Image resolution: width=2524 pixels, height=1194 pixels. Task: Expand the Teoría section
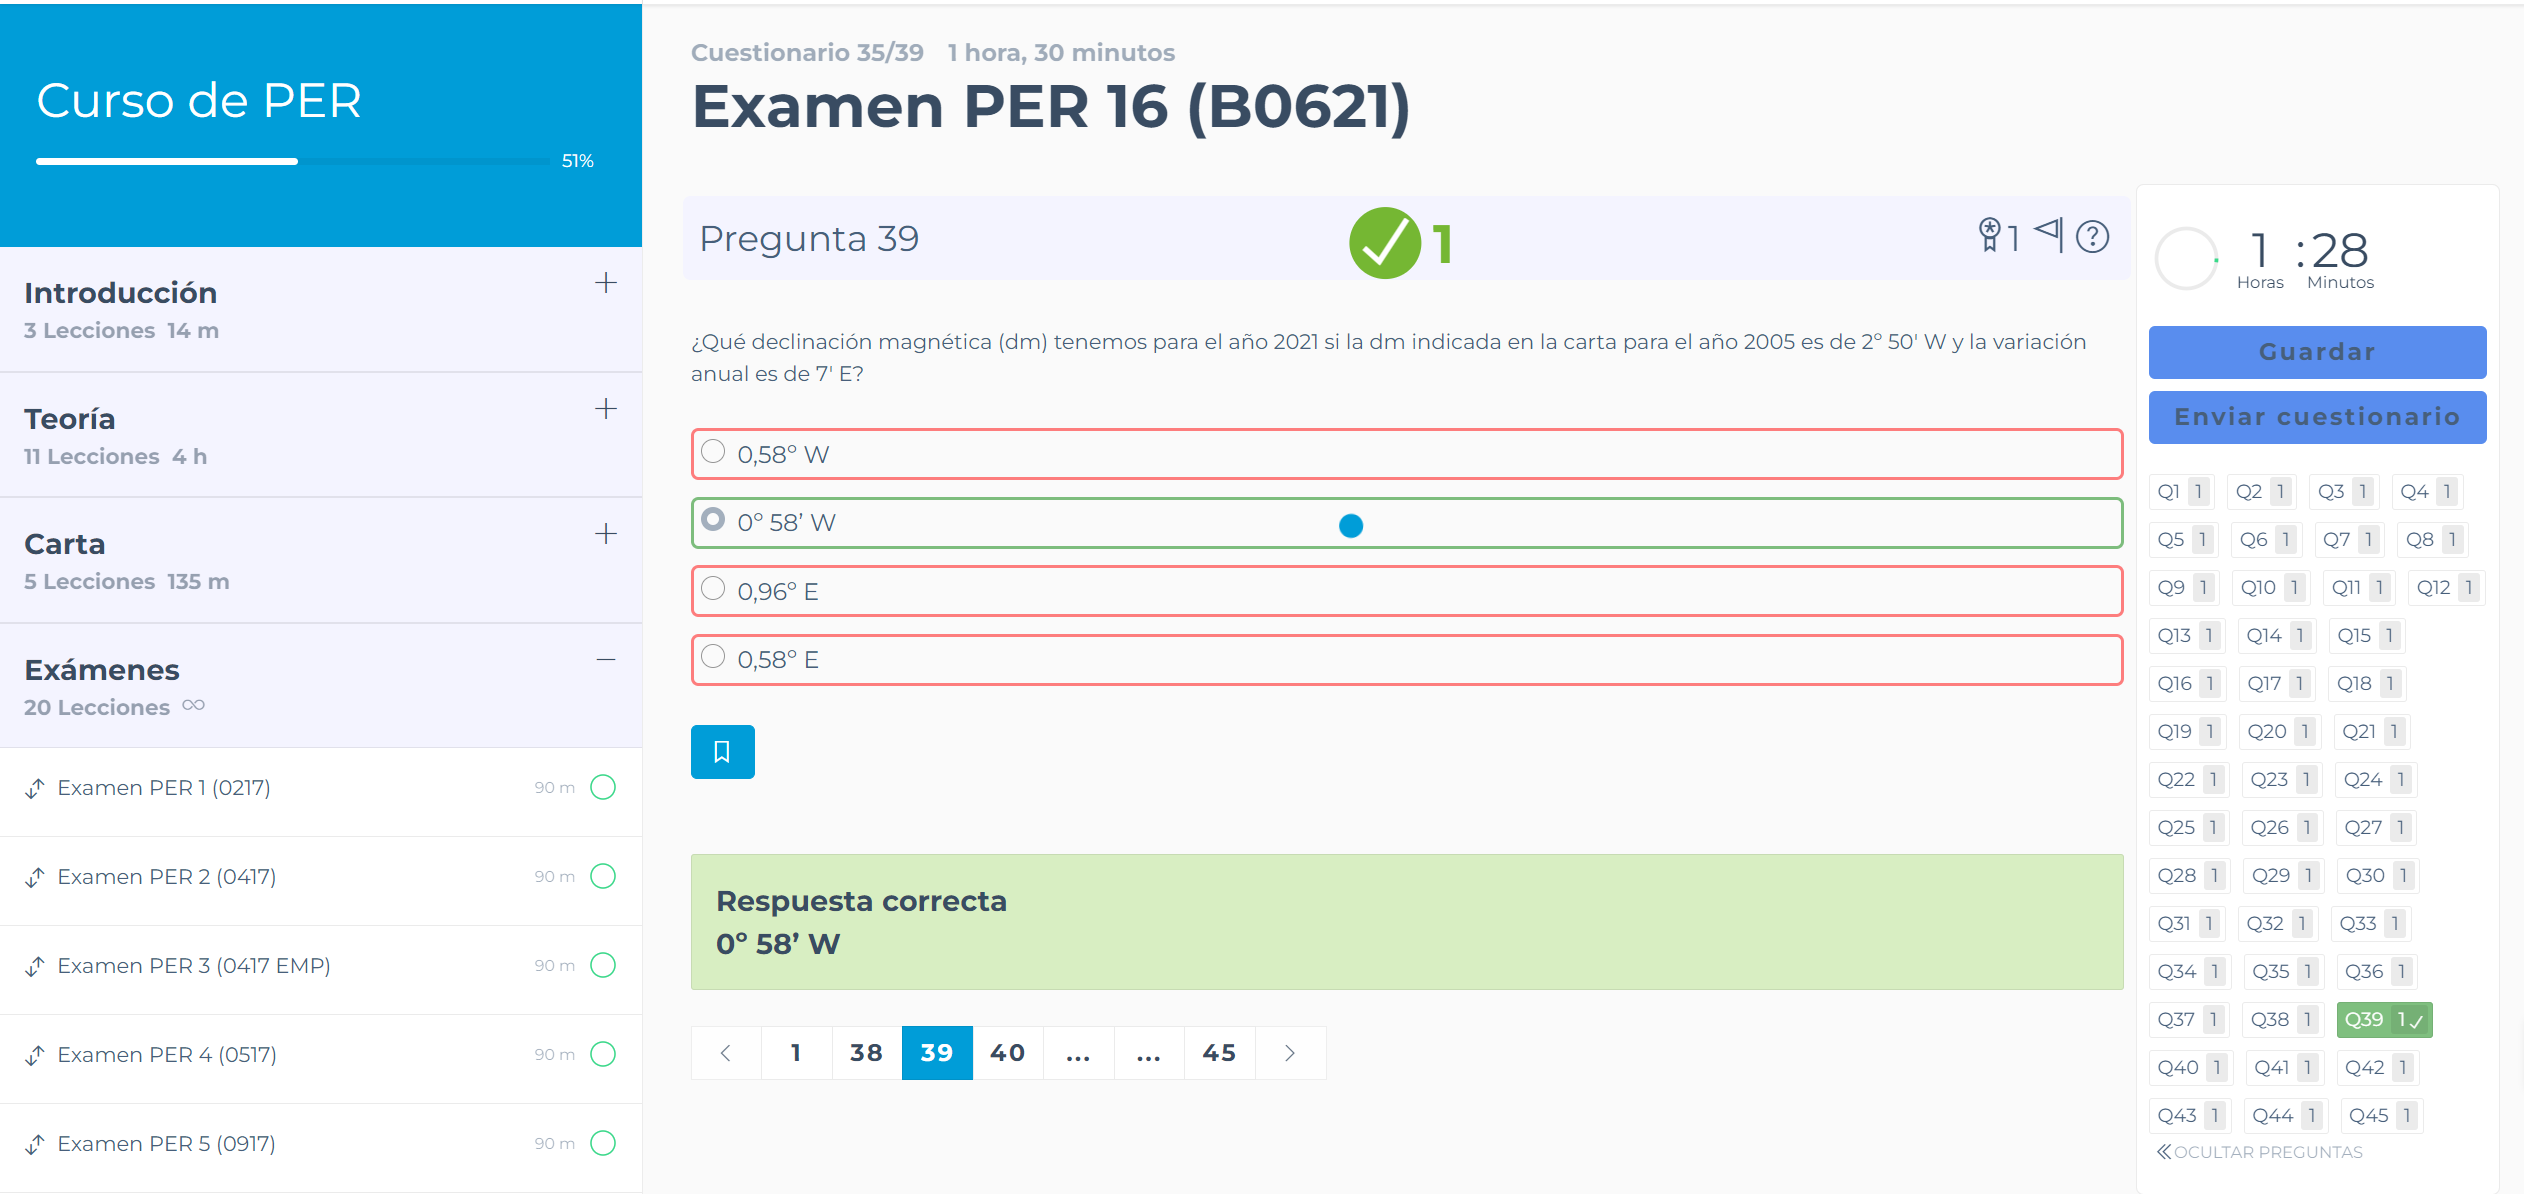605,409
